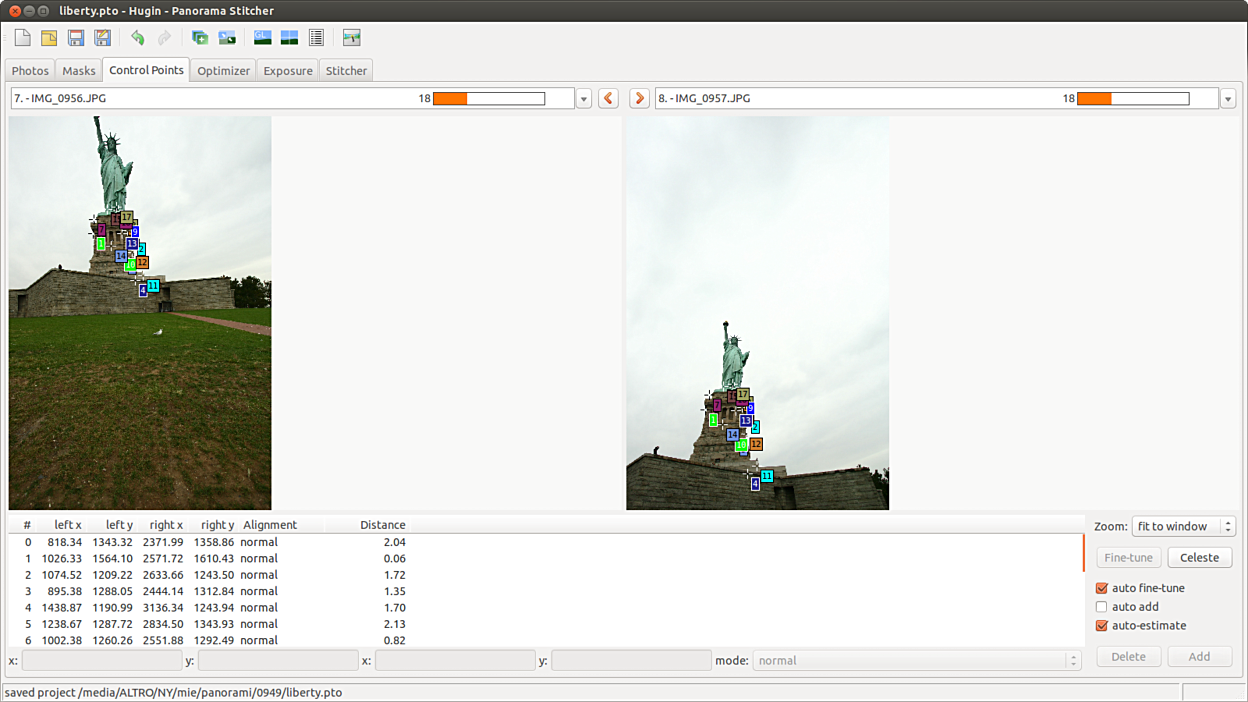Expand the Zoom fit to window dropdown

click(x=1184, y=527)
